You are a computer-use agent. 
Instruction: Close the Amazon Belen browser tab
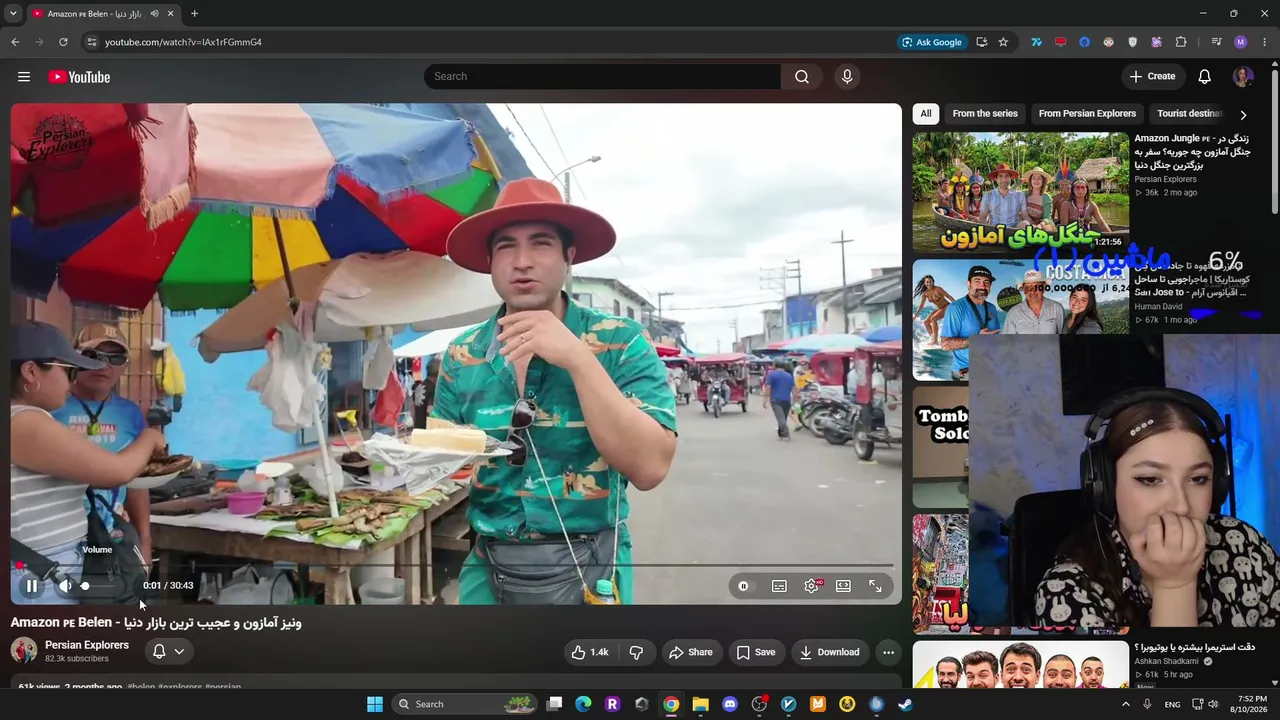(x=171, y=14)
